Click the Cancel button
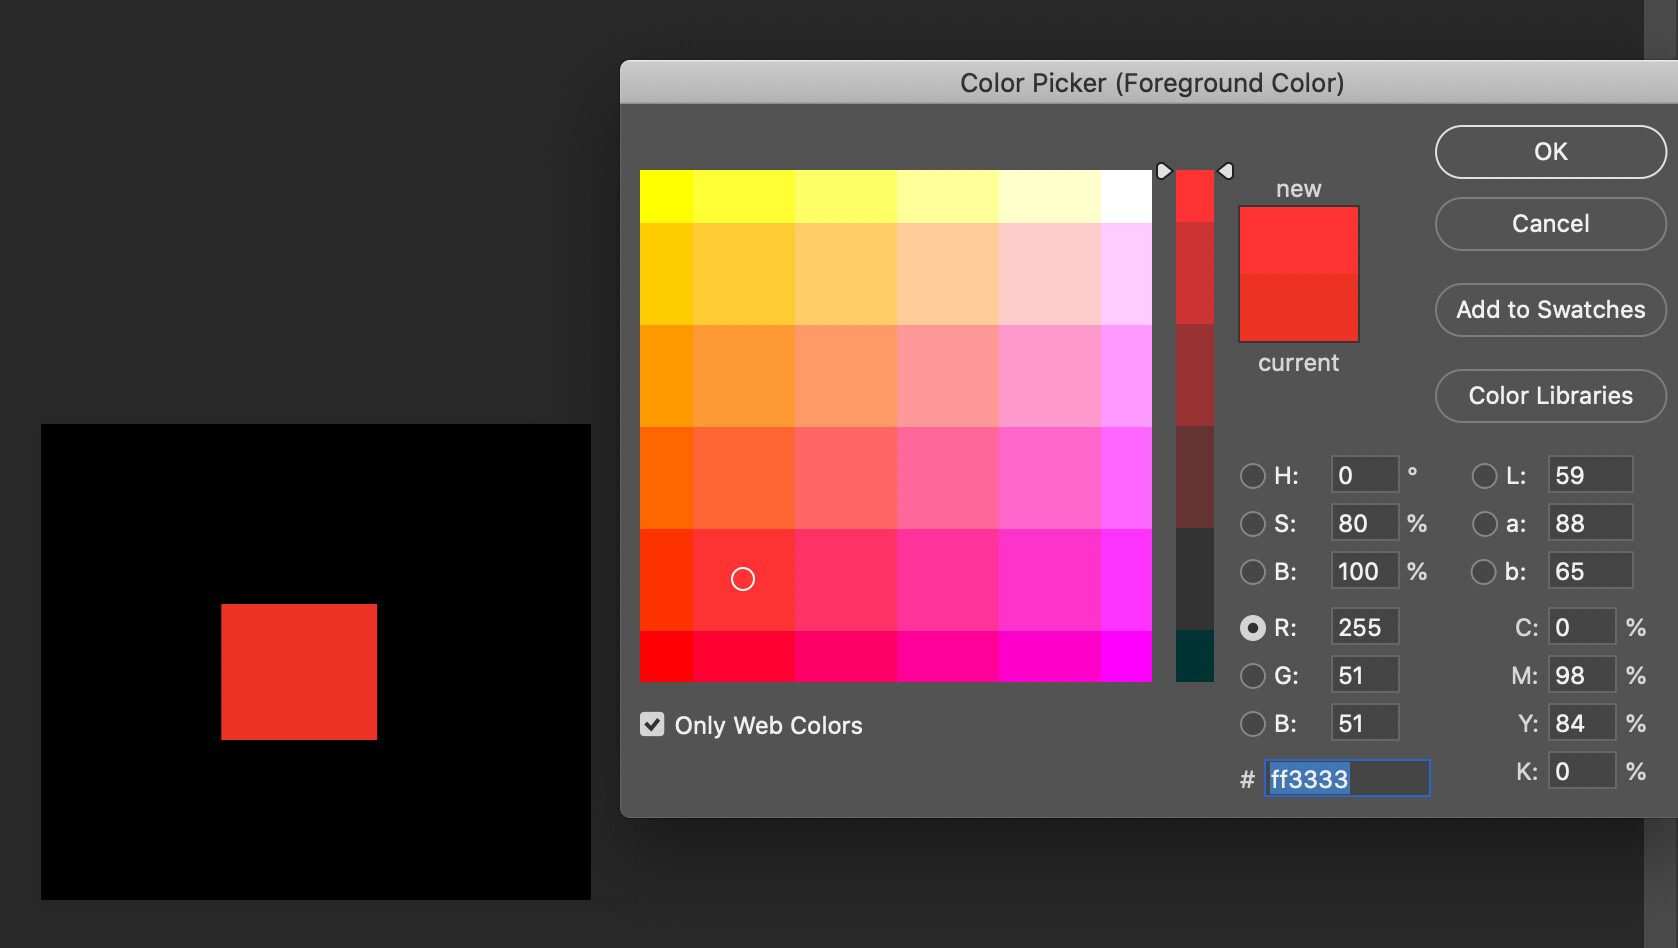Image resolution: width=1678 pixels, height=948 pixels. (x=1549, y=224)
